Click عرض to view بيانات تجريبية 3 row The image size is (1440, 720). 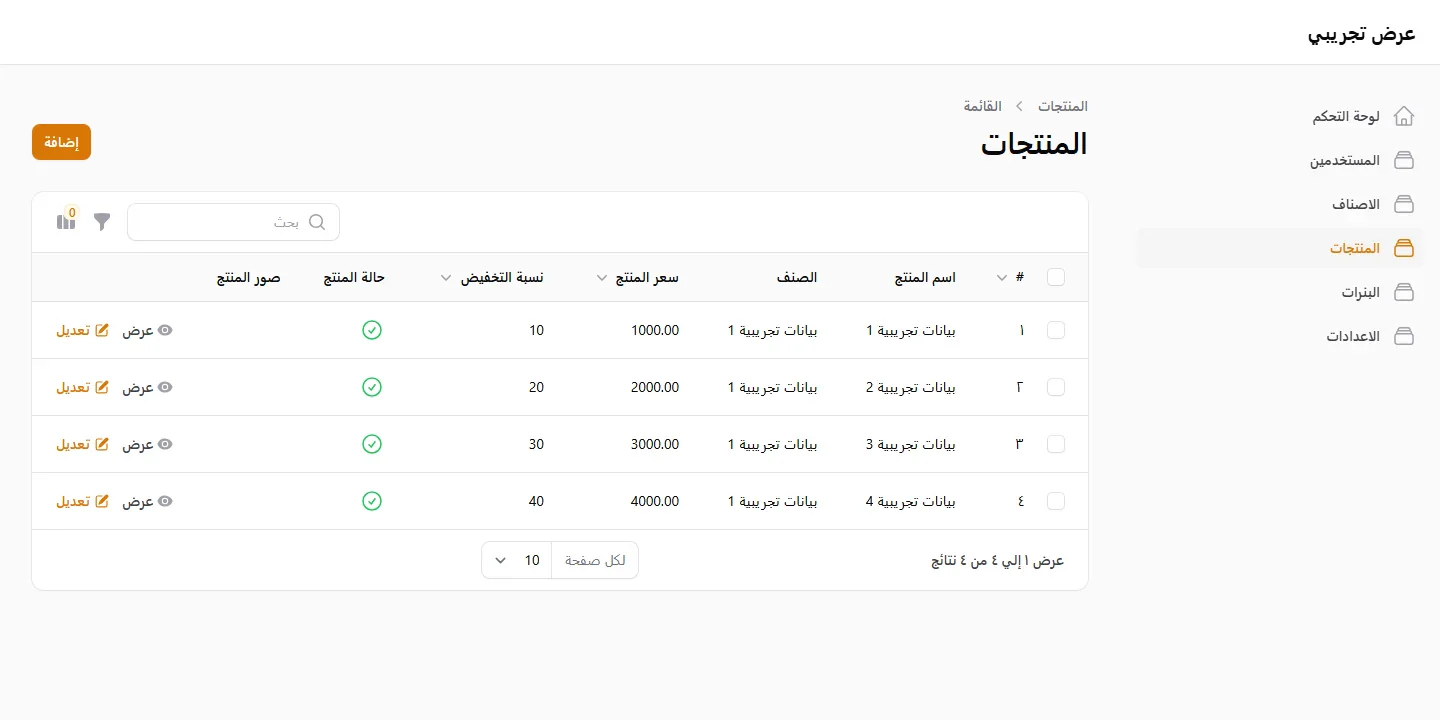[x=148, y=444]
